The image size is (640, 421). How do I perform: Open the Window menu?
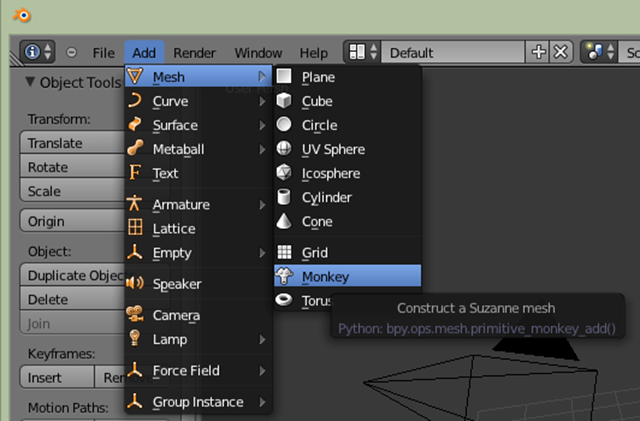[x=258, y=52]
